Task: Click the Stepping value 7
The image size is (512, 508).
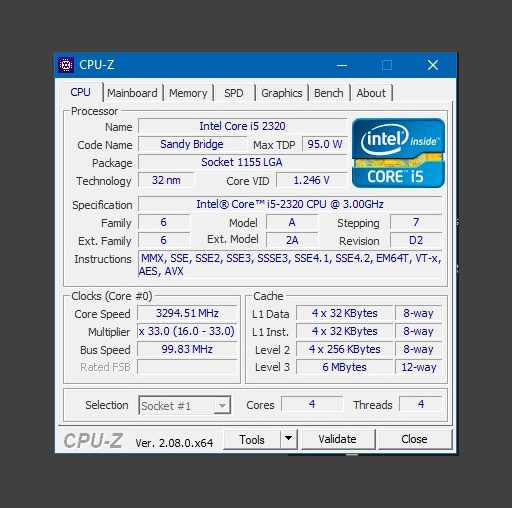Action: [x=416, y=222]
